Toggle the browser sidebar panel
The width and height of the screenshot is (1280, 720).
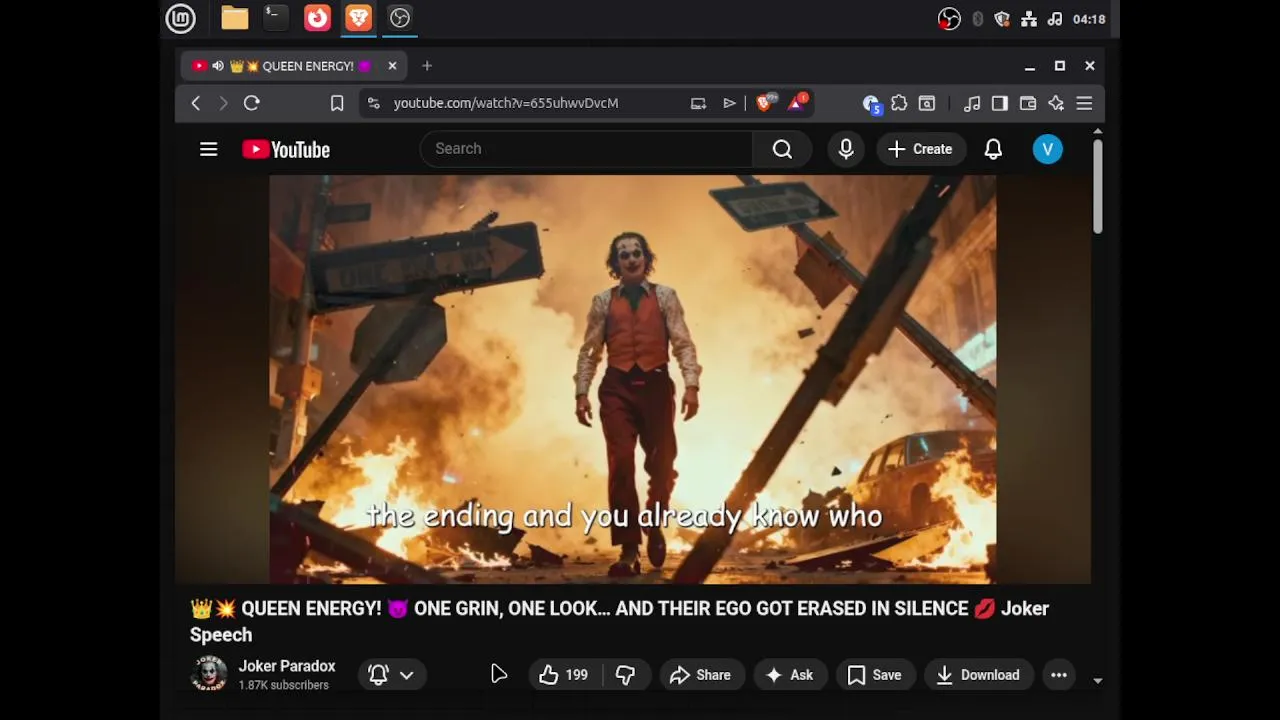coord(1000,103)
